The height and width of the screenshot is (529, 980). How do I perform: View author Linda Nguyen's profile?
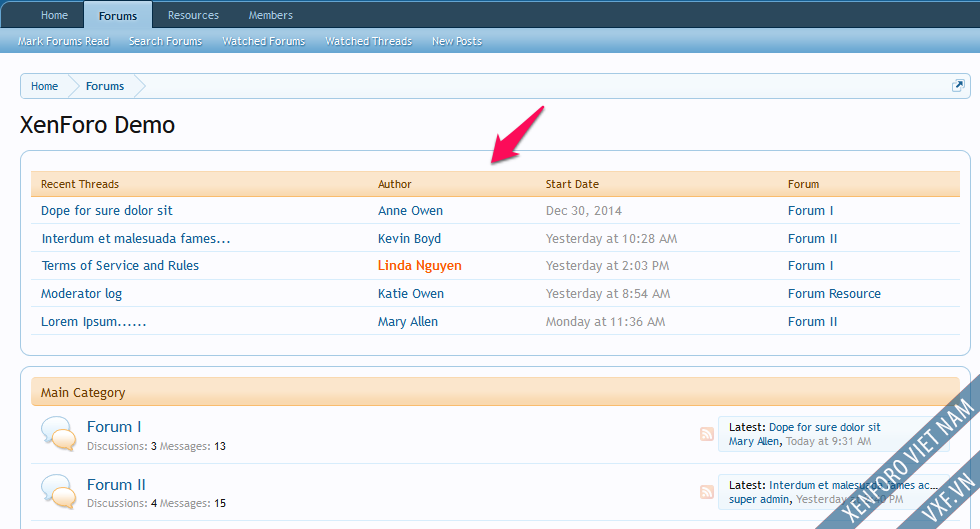(x=419, y=266)
